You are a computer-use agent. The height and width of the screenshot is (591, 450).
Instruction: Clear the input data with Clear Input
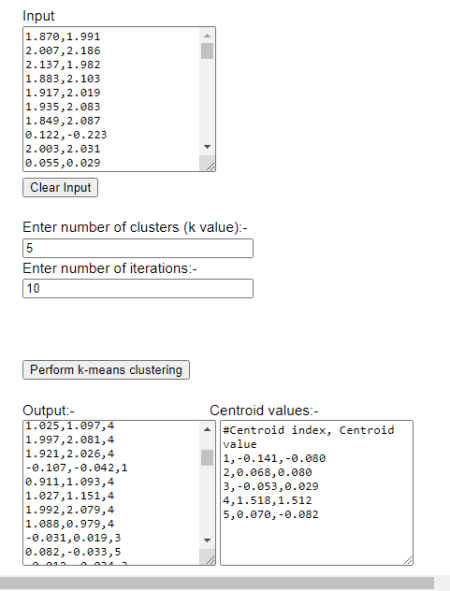pyautogui.click(x=60, y=187)
